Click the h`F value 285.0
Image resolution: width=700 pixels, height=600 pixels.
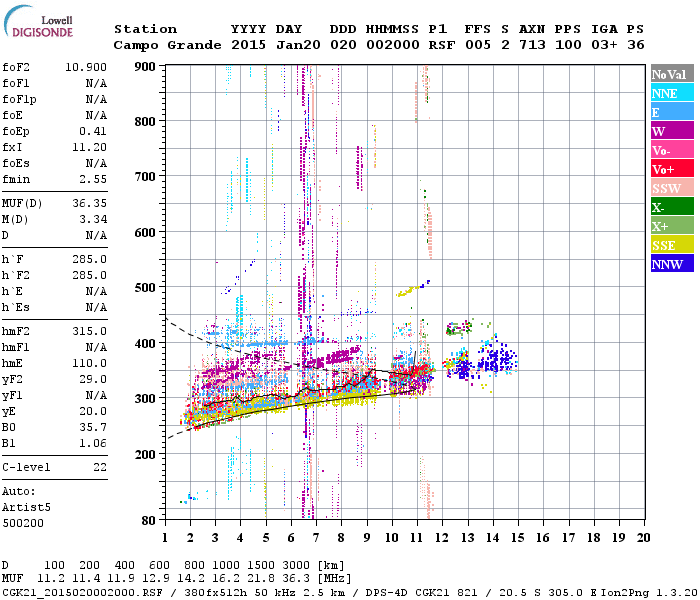pos(89,259)
